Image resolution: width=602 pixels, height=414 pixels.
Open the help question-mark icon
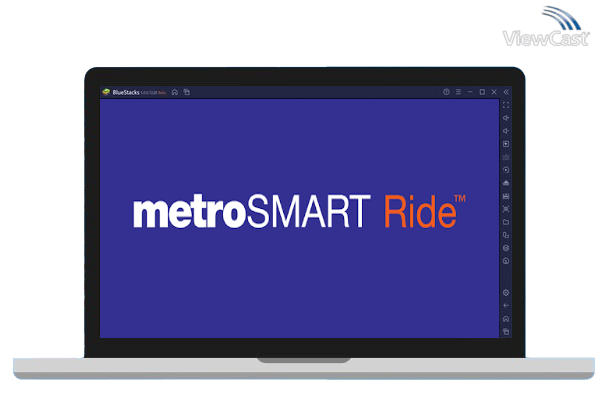coord(446,92)
